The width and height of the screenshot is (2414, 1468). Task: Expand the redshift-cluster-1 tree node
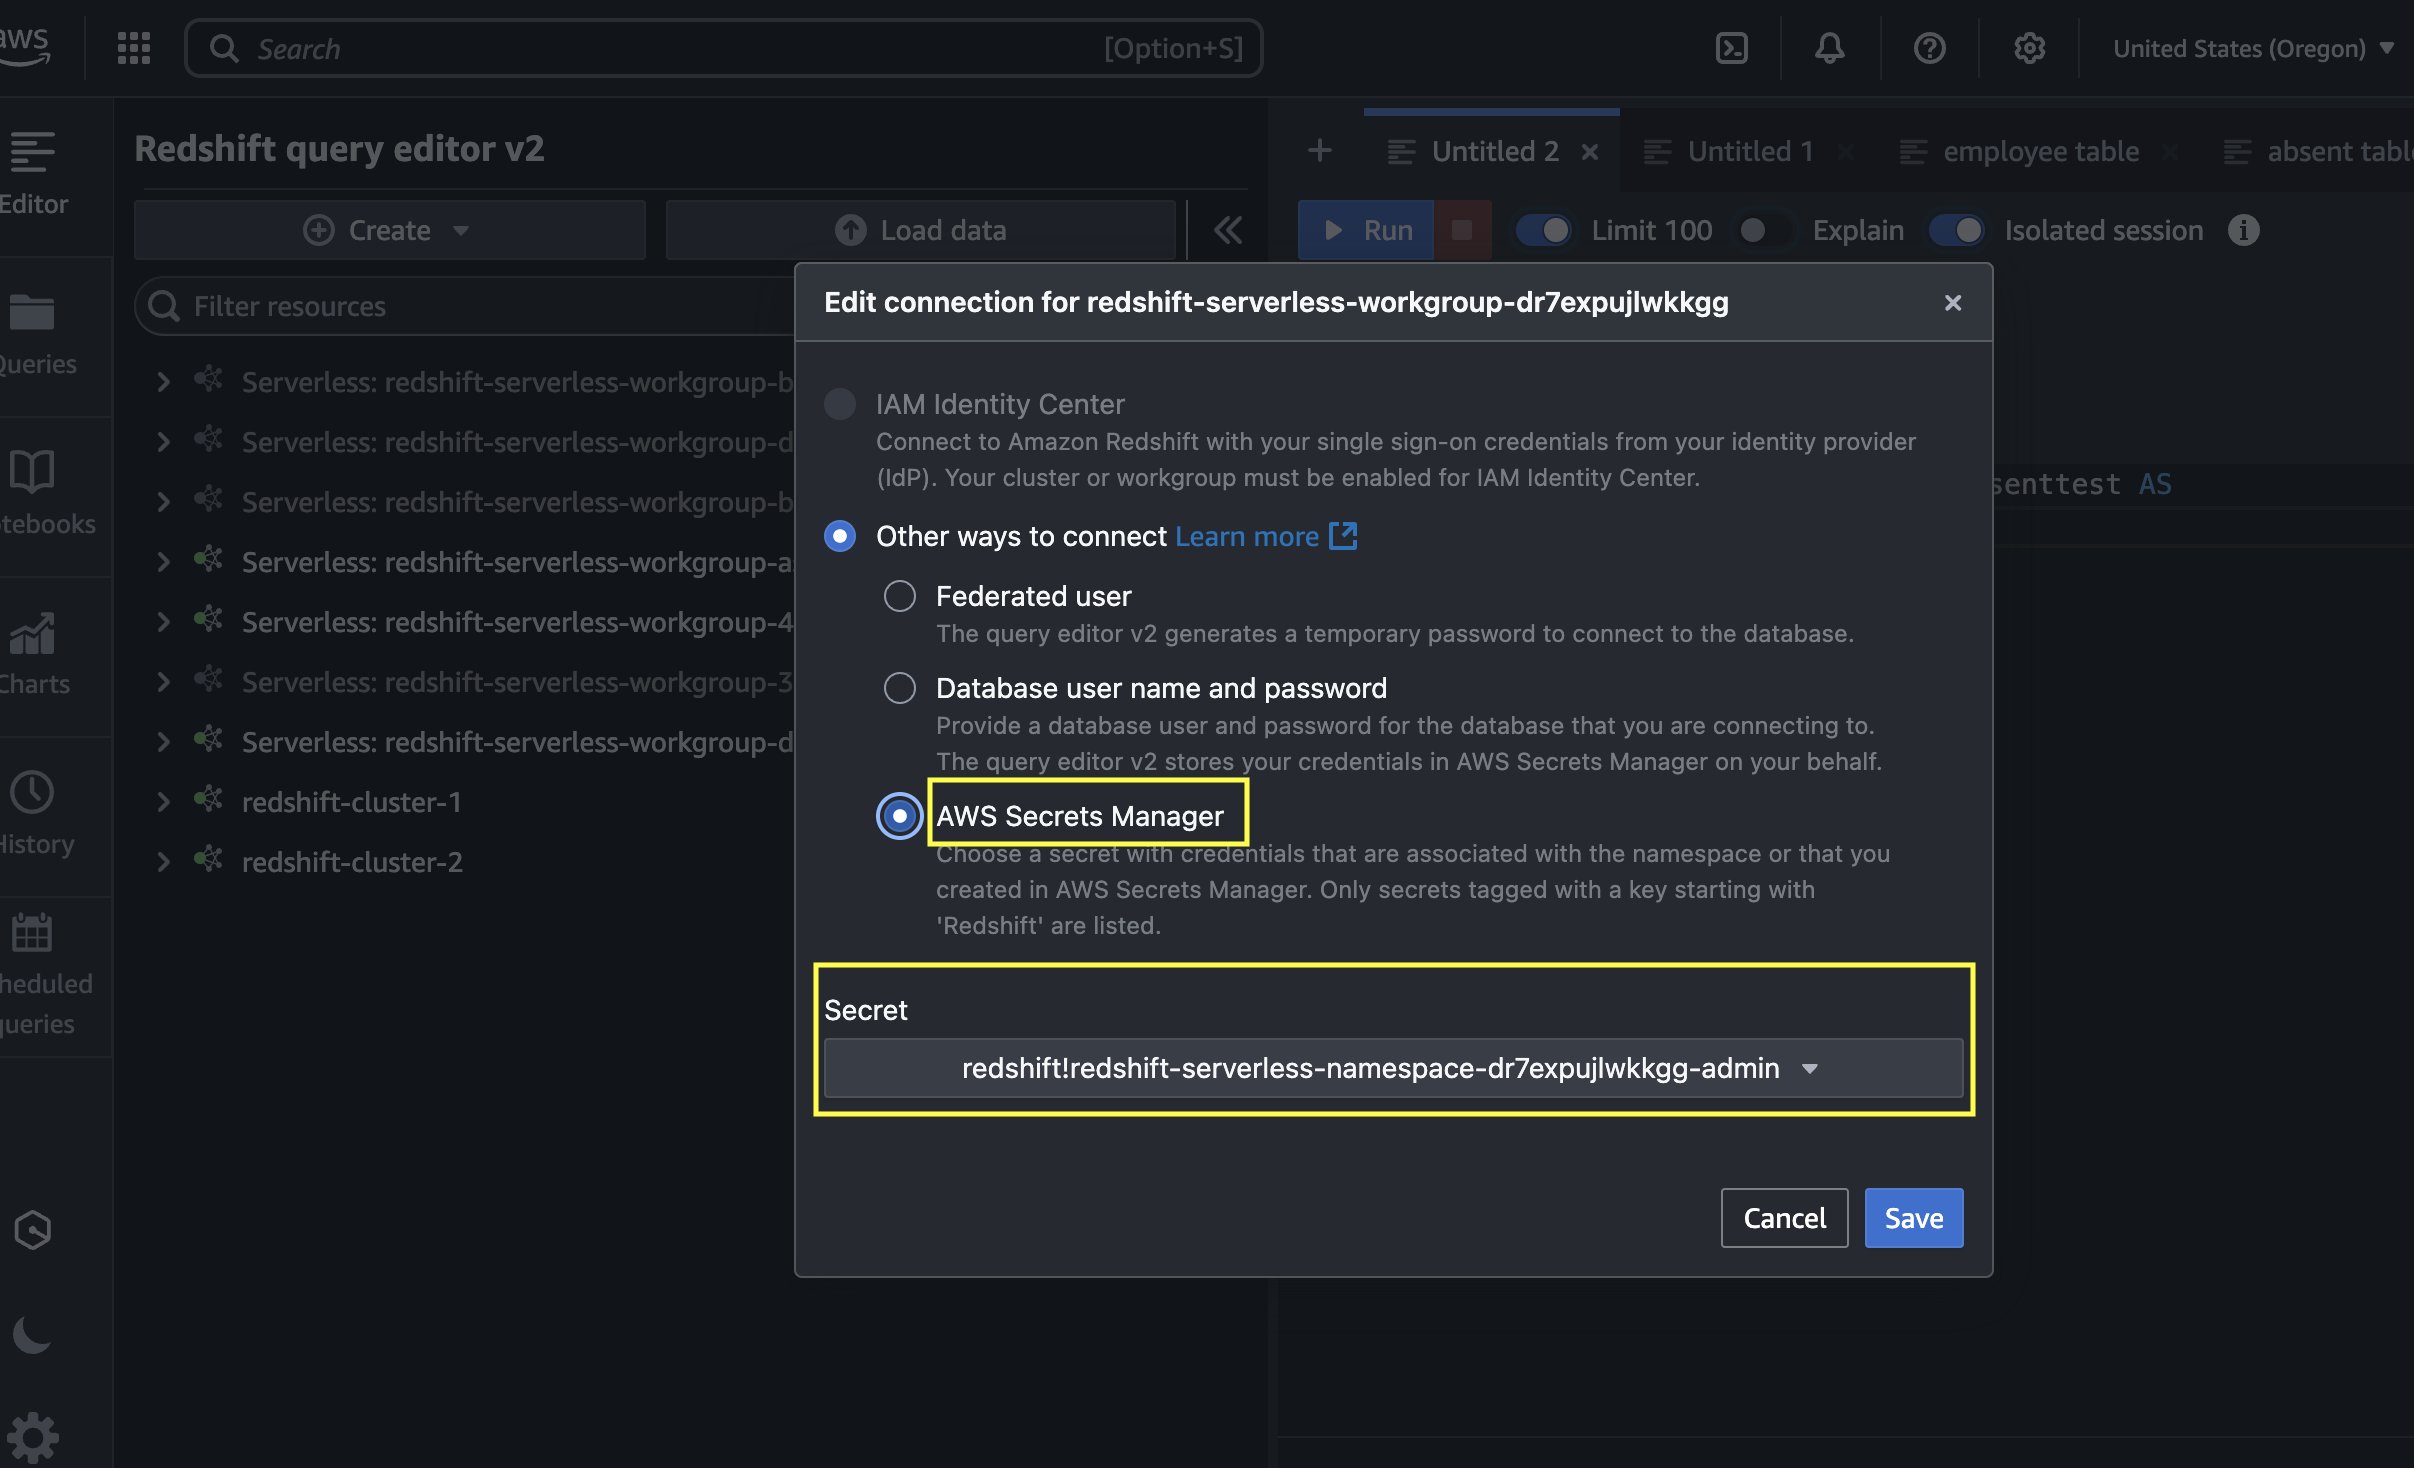pyautogui.click(x=163, y=802)
